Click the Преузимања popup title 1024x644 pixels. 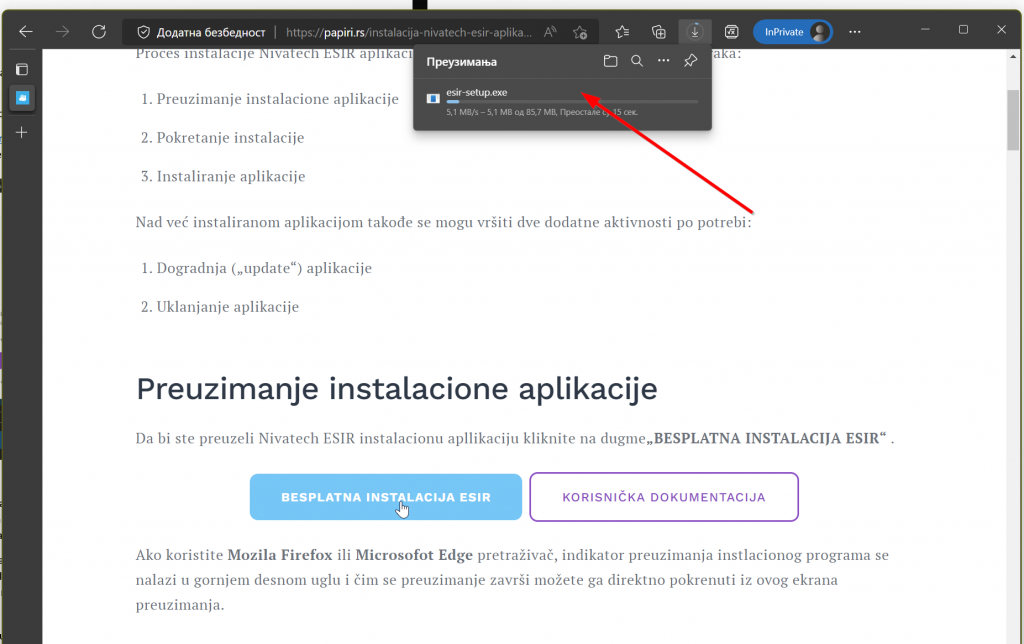coord(462,62)
